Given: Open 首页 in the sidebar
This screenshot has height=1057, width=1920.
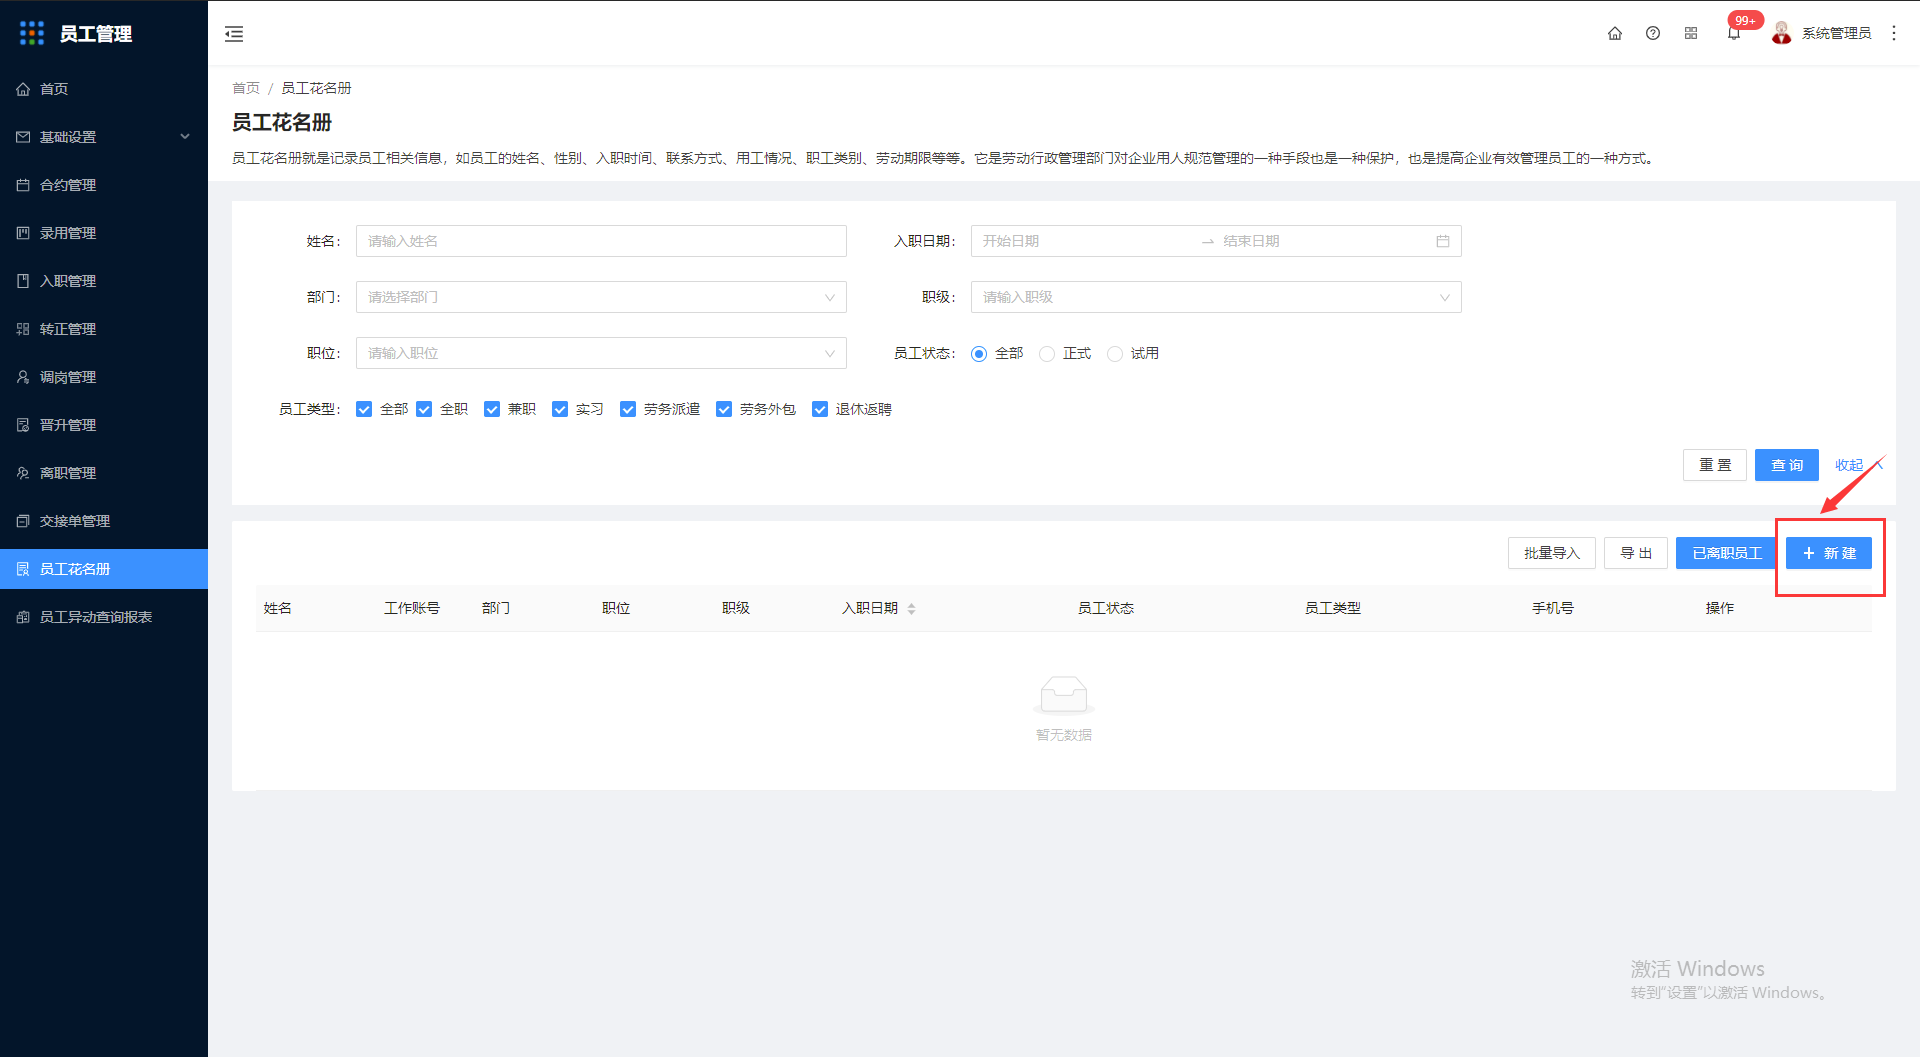Looking at the screenshot, I should pyautogui.click(x=104, y=89).
